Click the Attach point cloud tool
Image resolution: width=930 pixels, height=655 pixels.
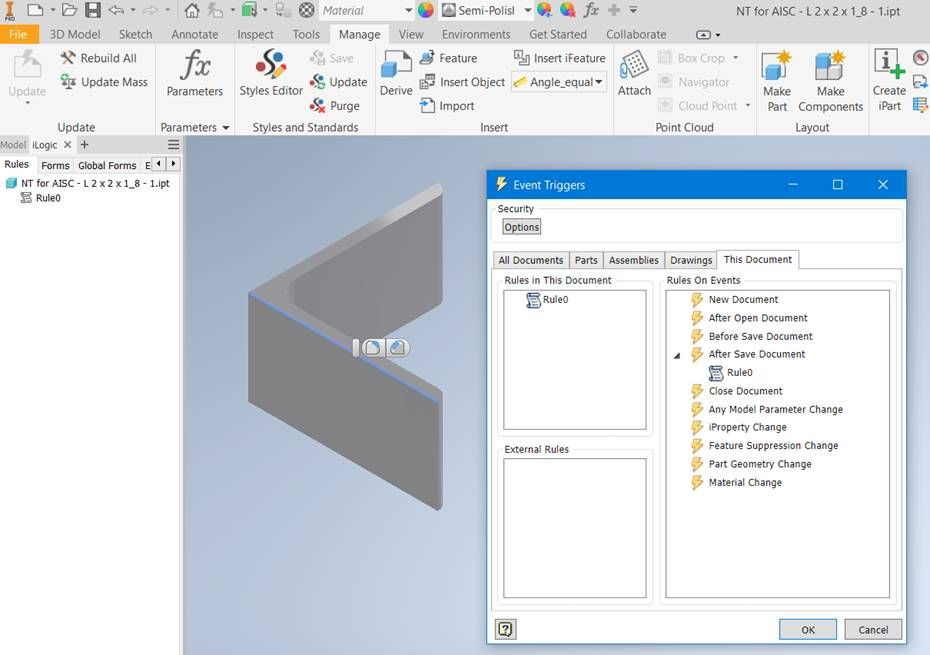[x=634, y=74]
